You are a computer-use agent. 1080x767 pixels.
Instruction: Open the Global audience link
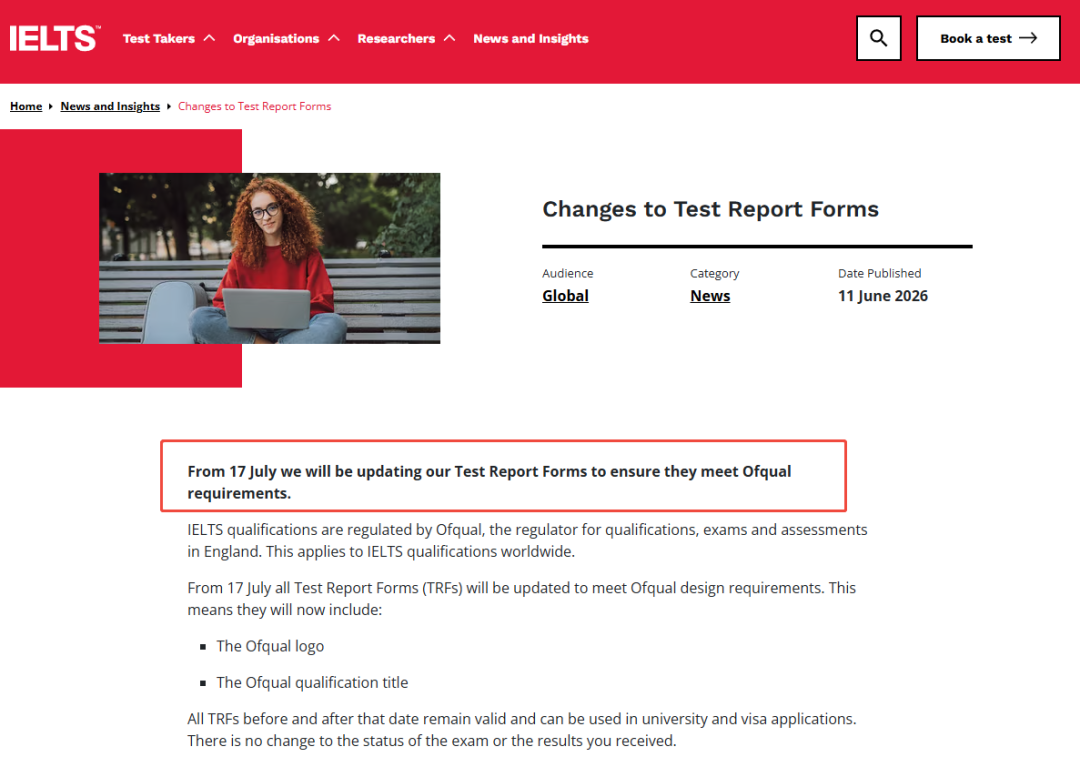[x=565, y=296]
